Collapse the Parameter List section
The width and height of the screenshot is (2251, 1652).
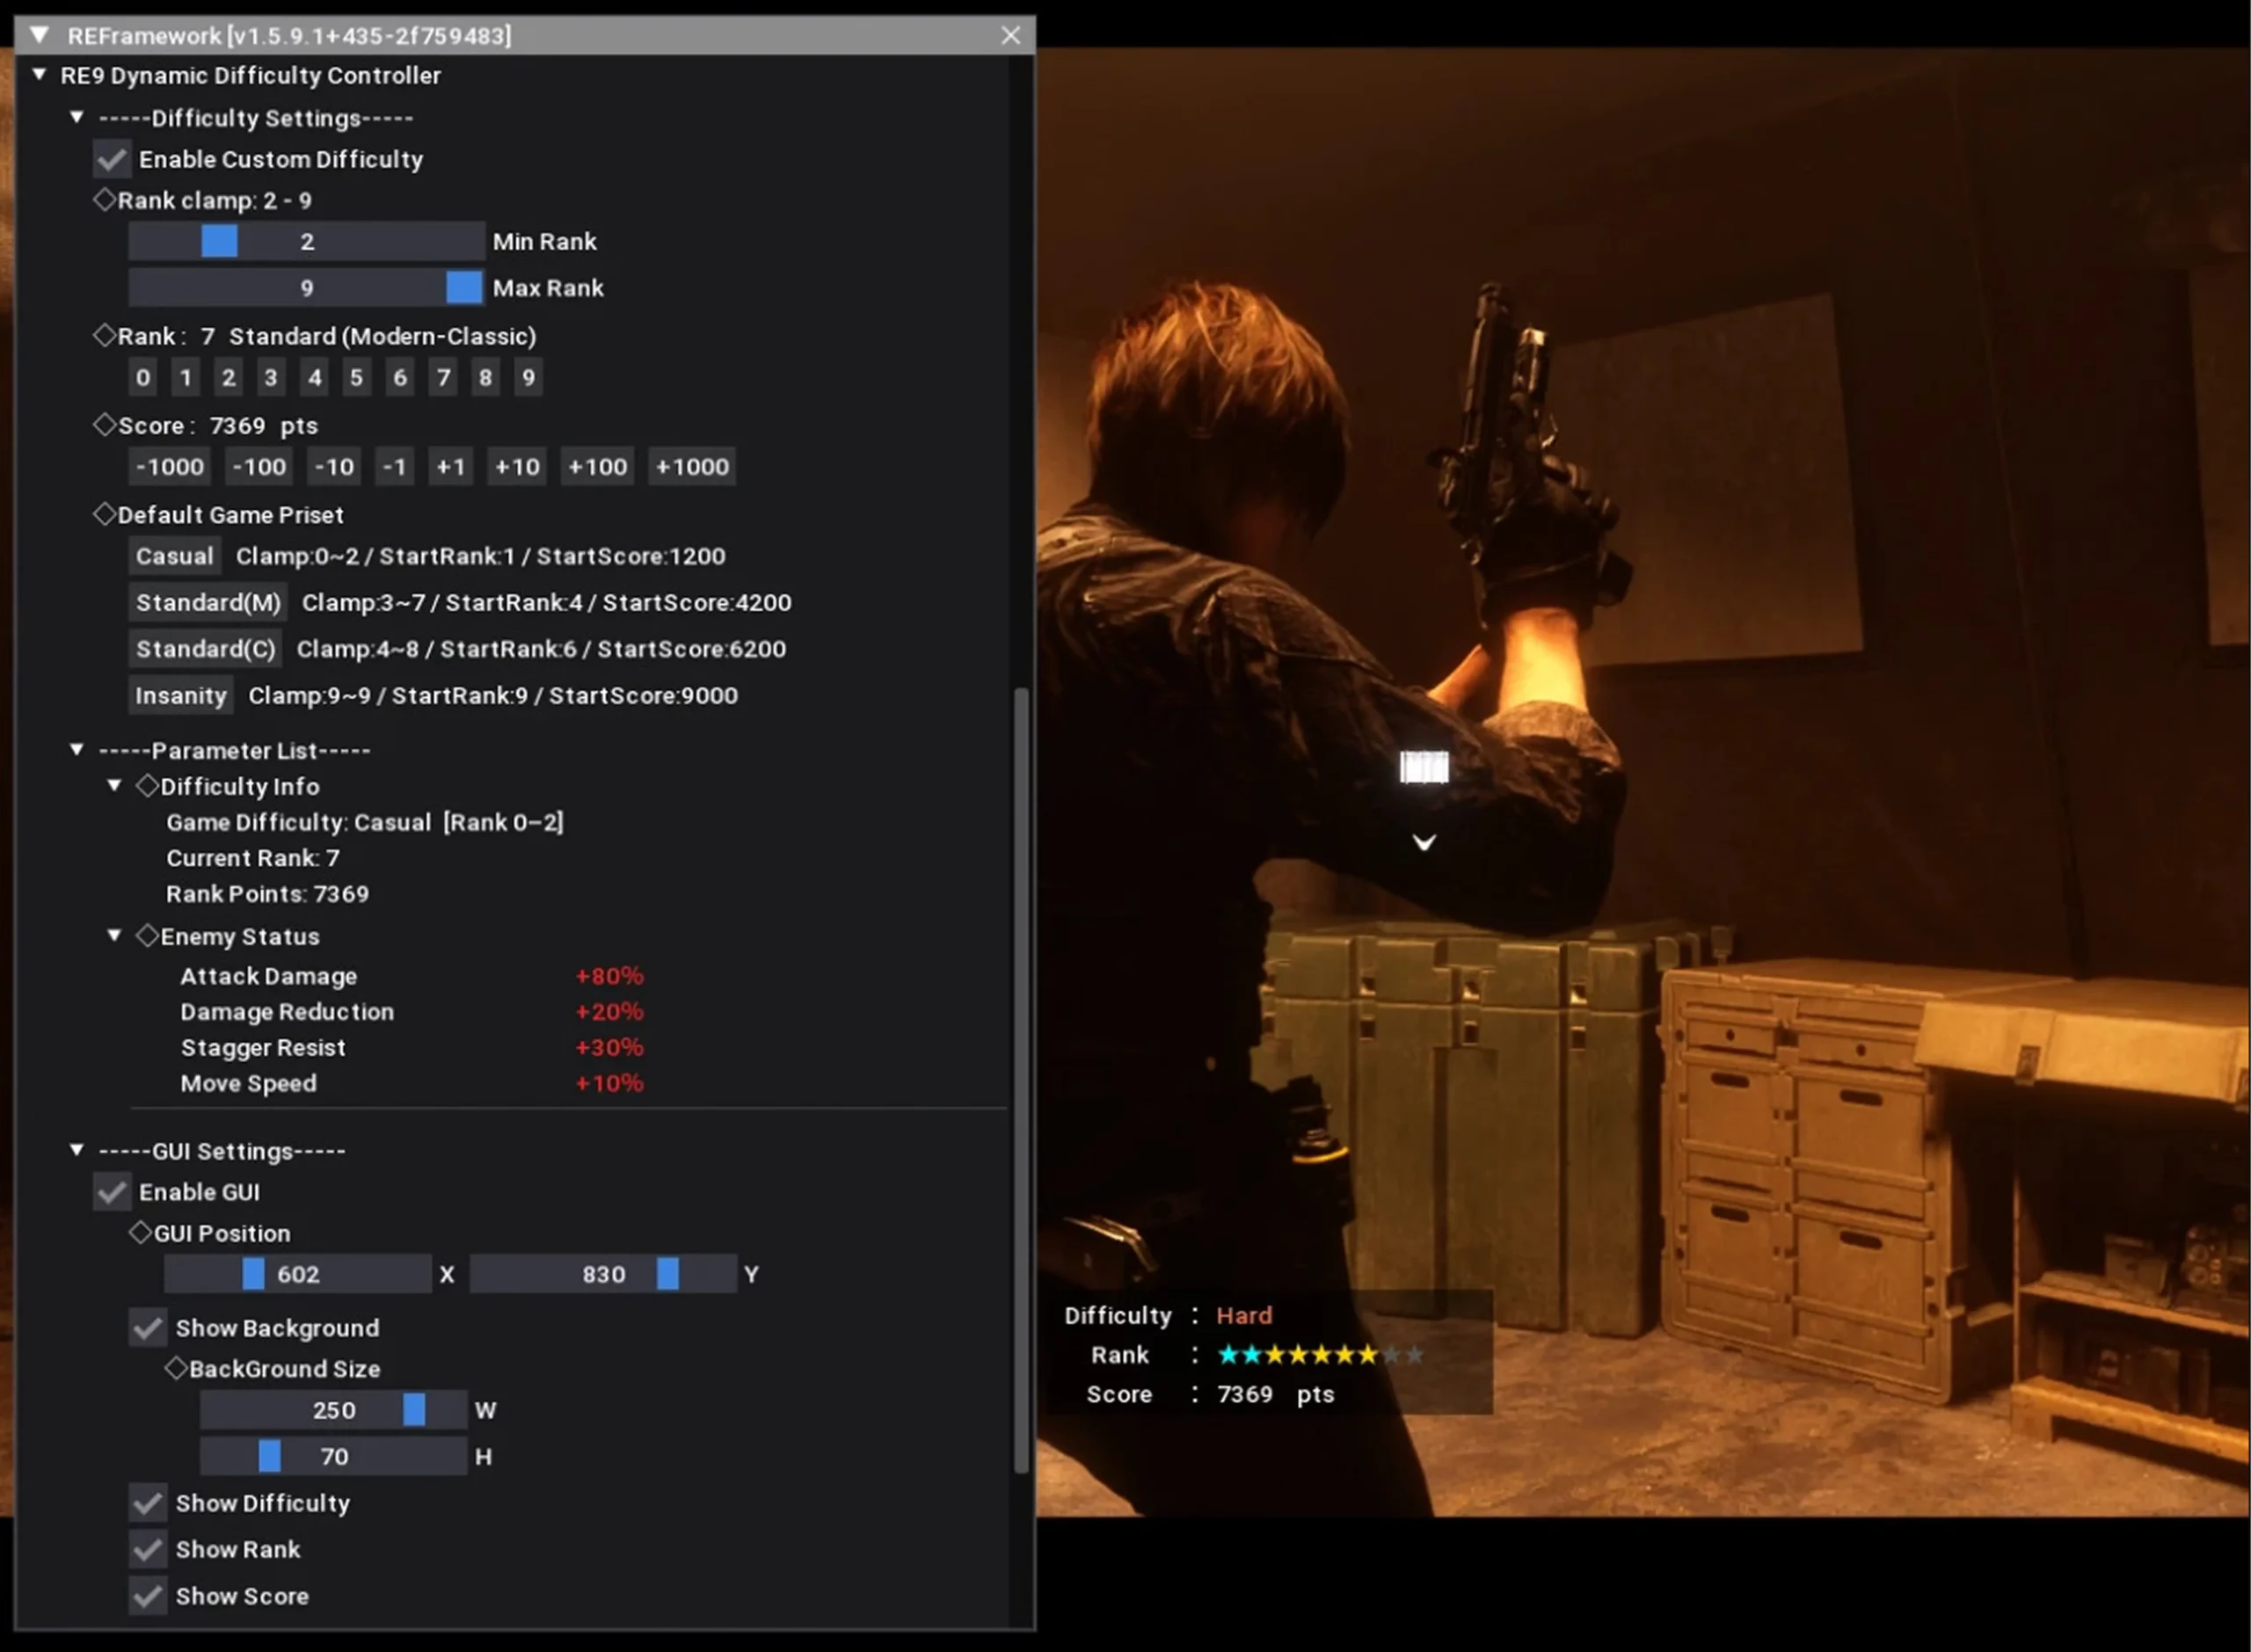click(76, 750)
